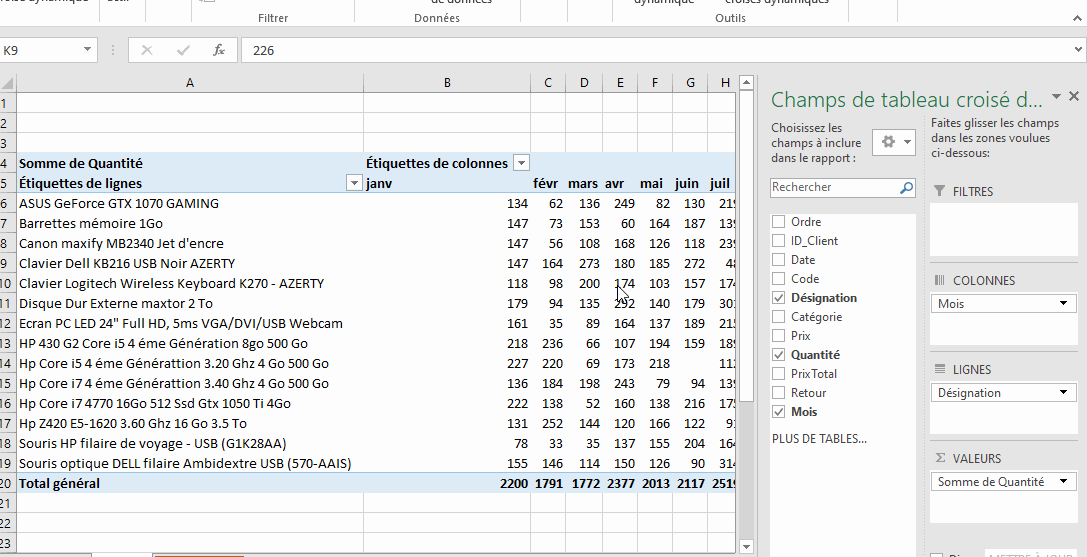The width and height of the screenshot is (1087, 557).
Task: Click the PLUS DE TABLES link
Action: pos(819,438)
